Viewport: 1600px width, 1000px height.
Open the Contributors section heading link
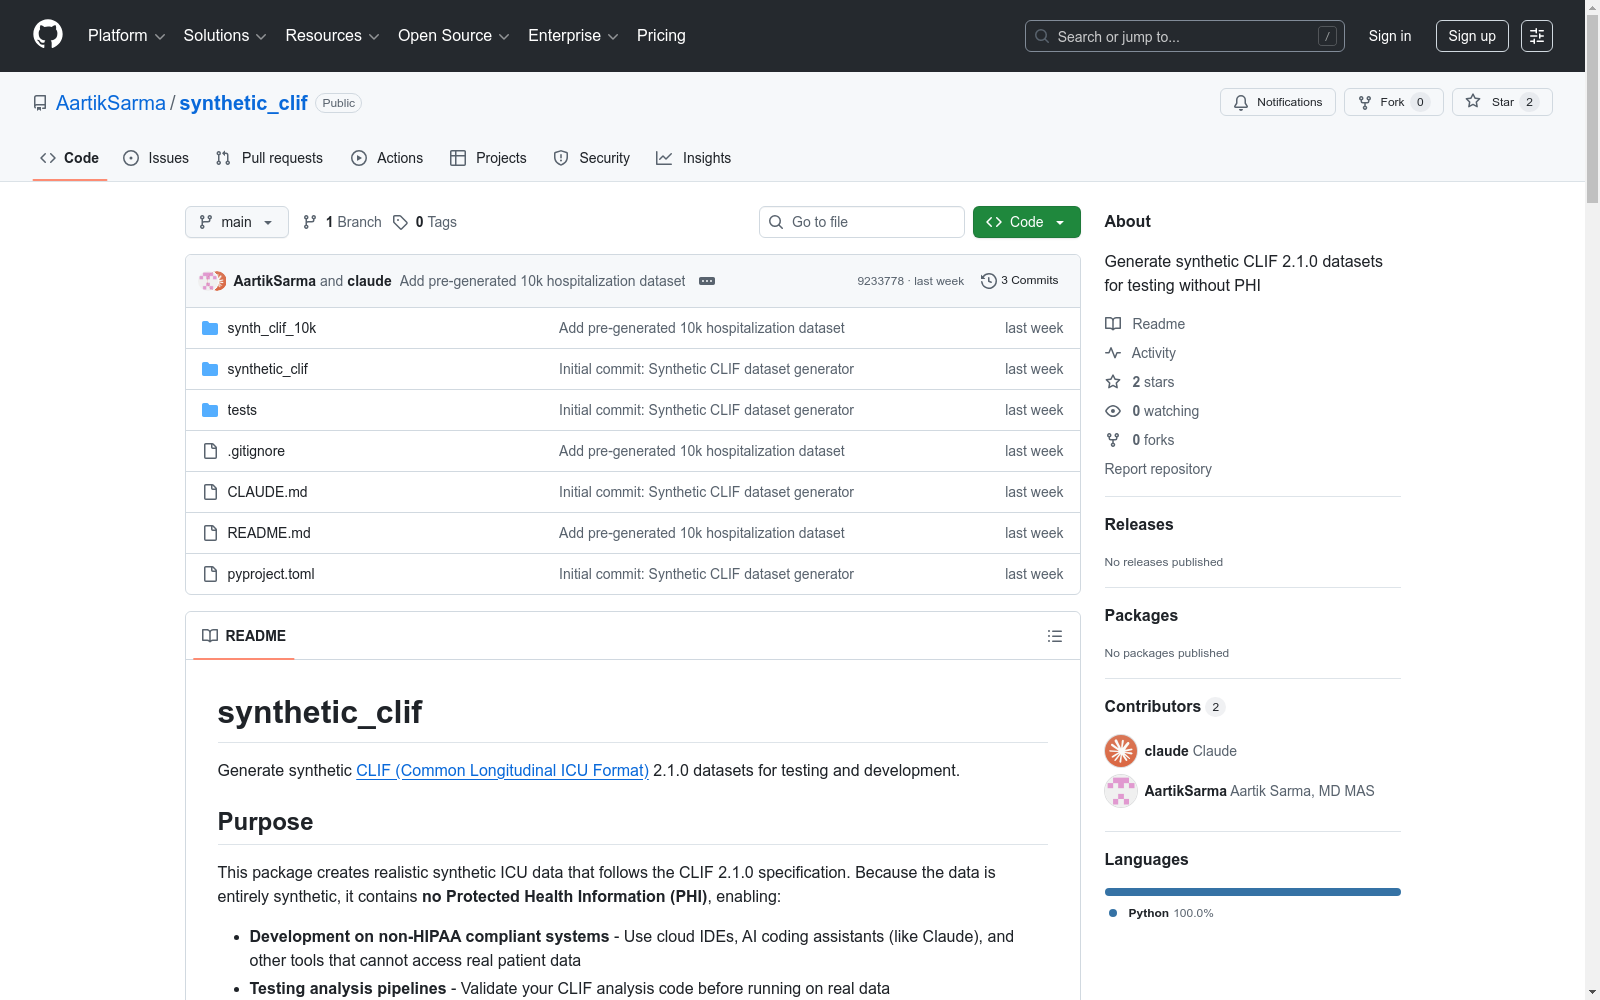[1165, 706]
